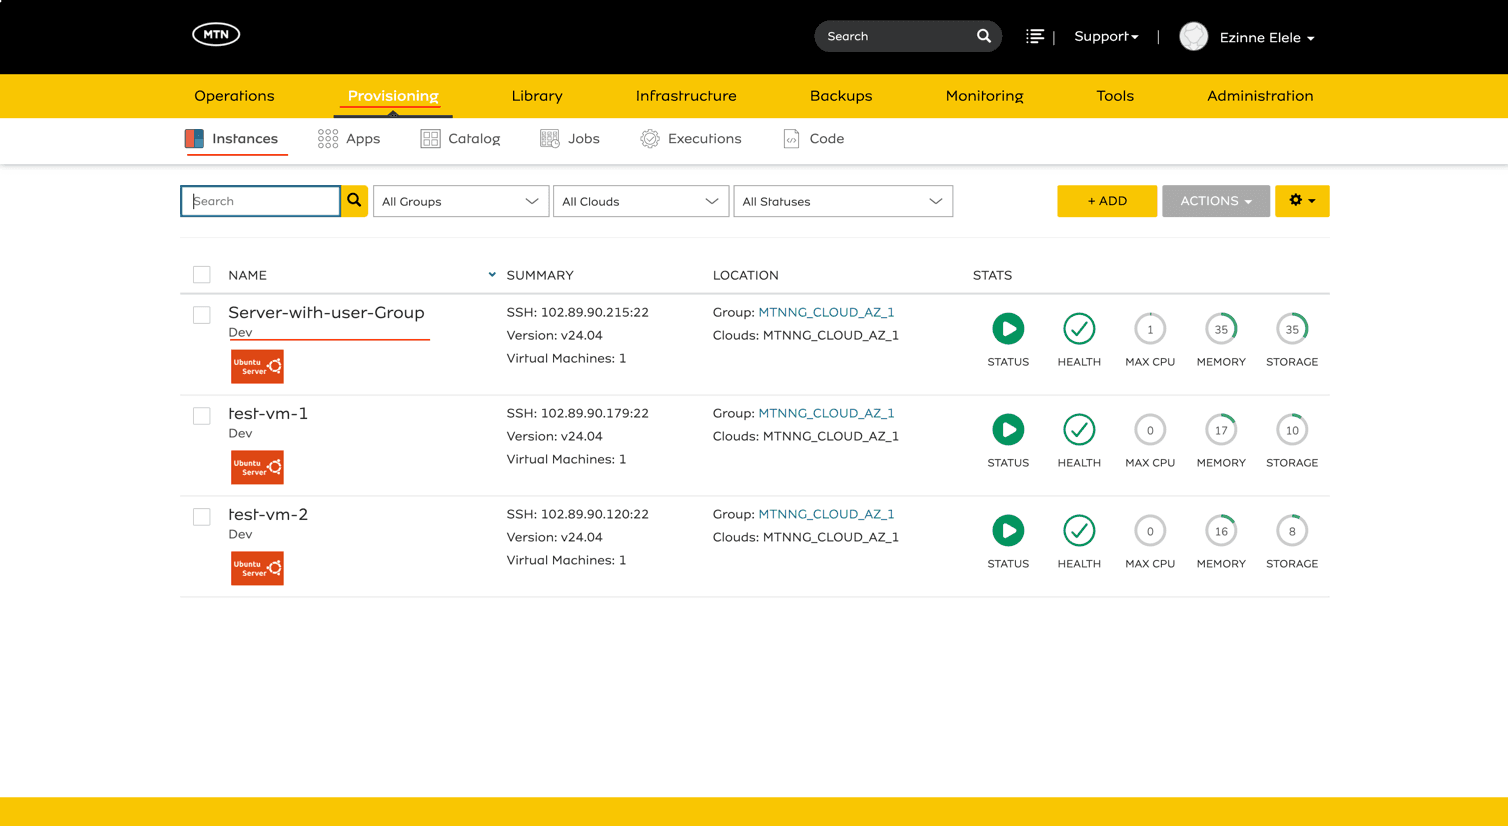Screen dimensions: 1508x826
Task: Check the test-vm-1 row checkbox
Action: point(202,416)
